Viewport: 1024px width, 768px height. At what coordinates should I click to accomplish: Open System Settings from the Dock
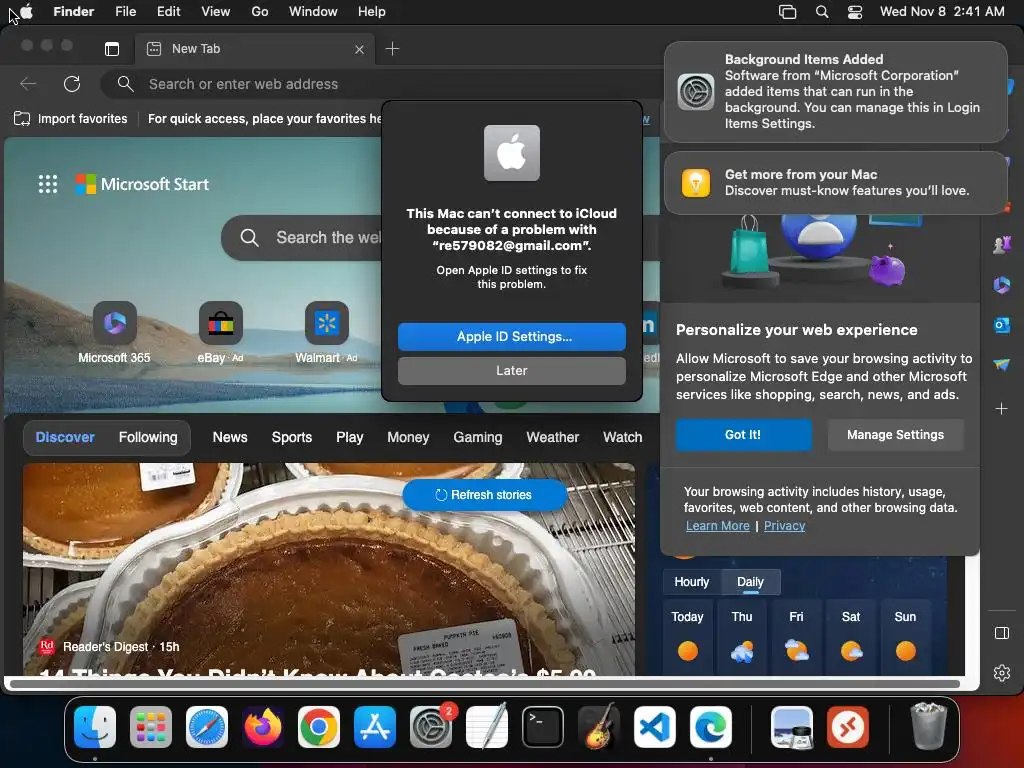point(431,727)
